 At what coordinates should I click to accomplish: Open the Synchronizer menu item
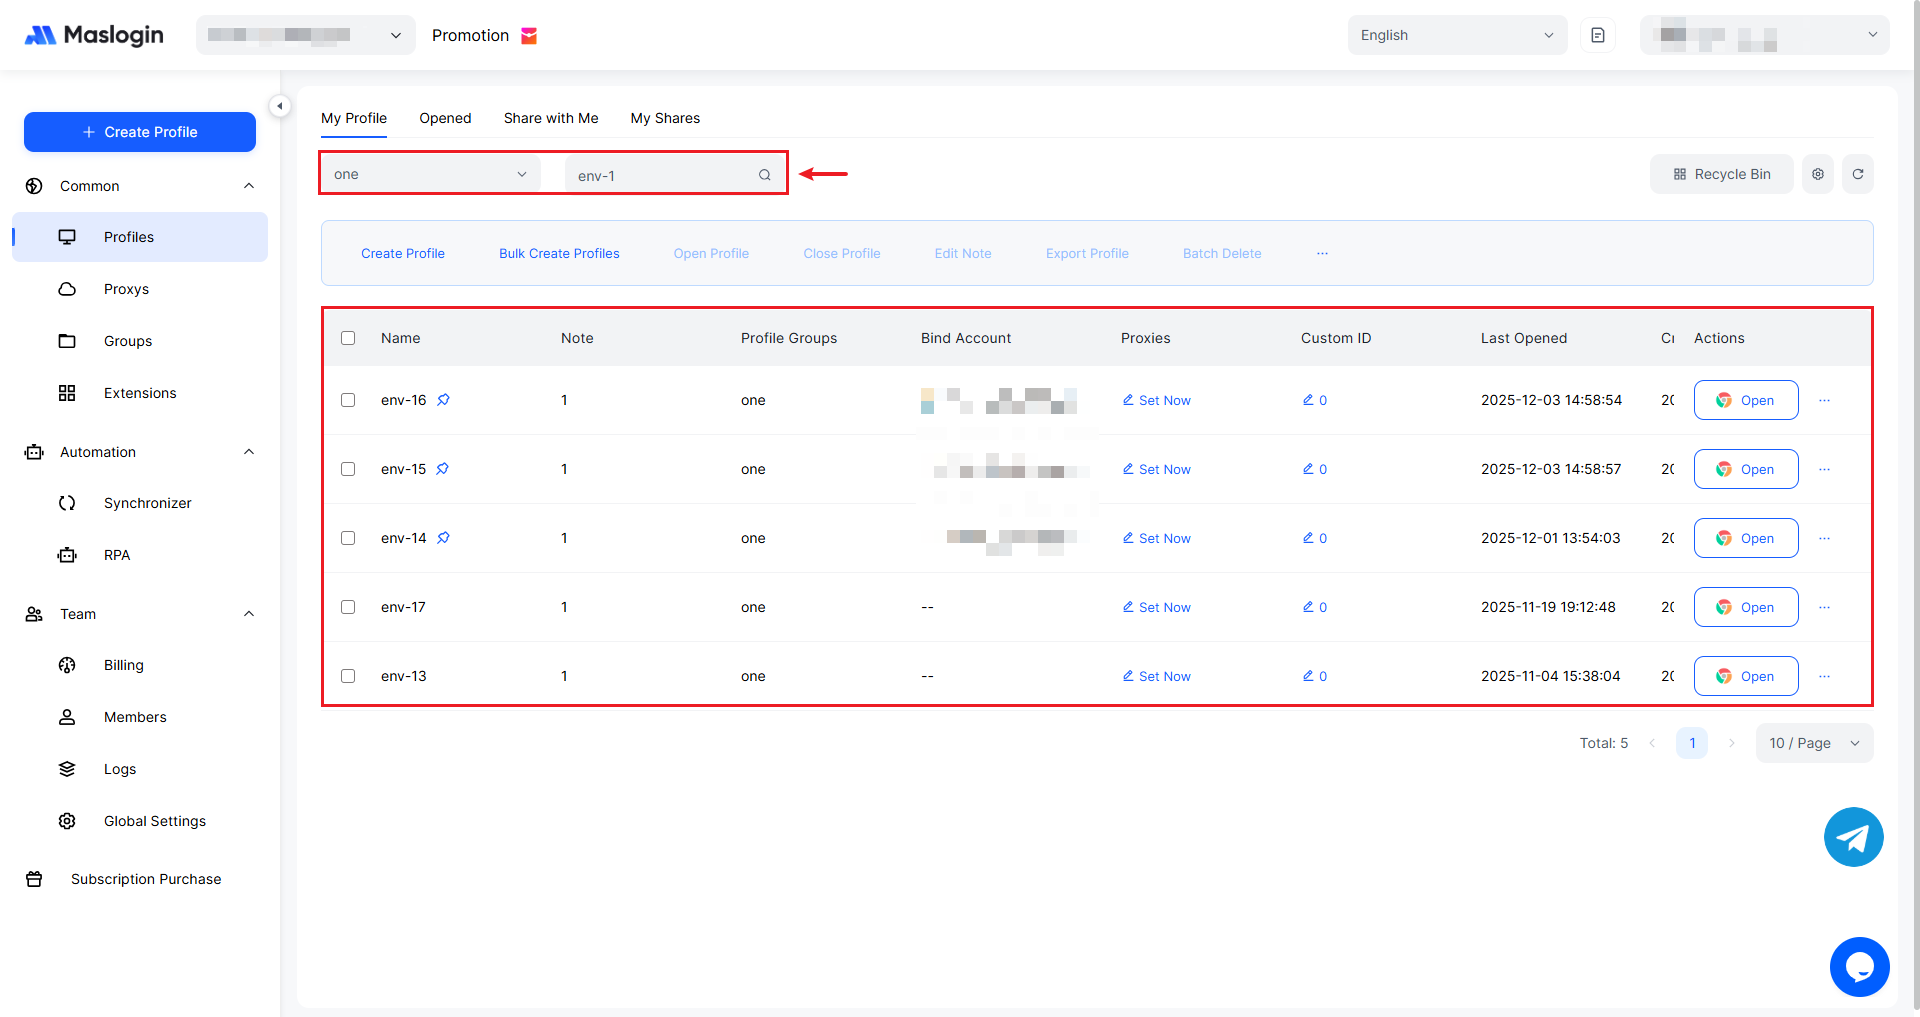coord(147,503)
